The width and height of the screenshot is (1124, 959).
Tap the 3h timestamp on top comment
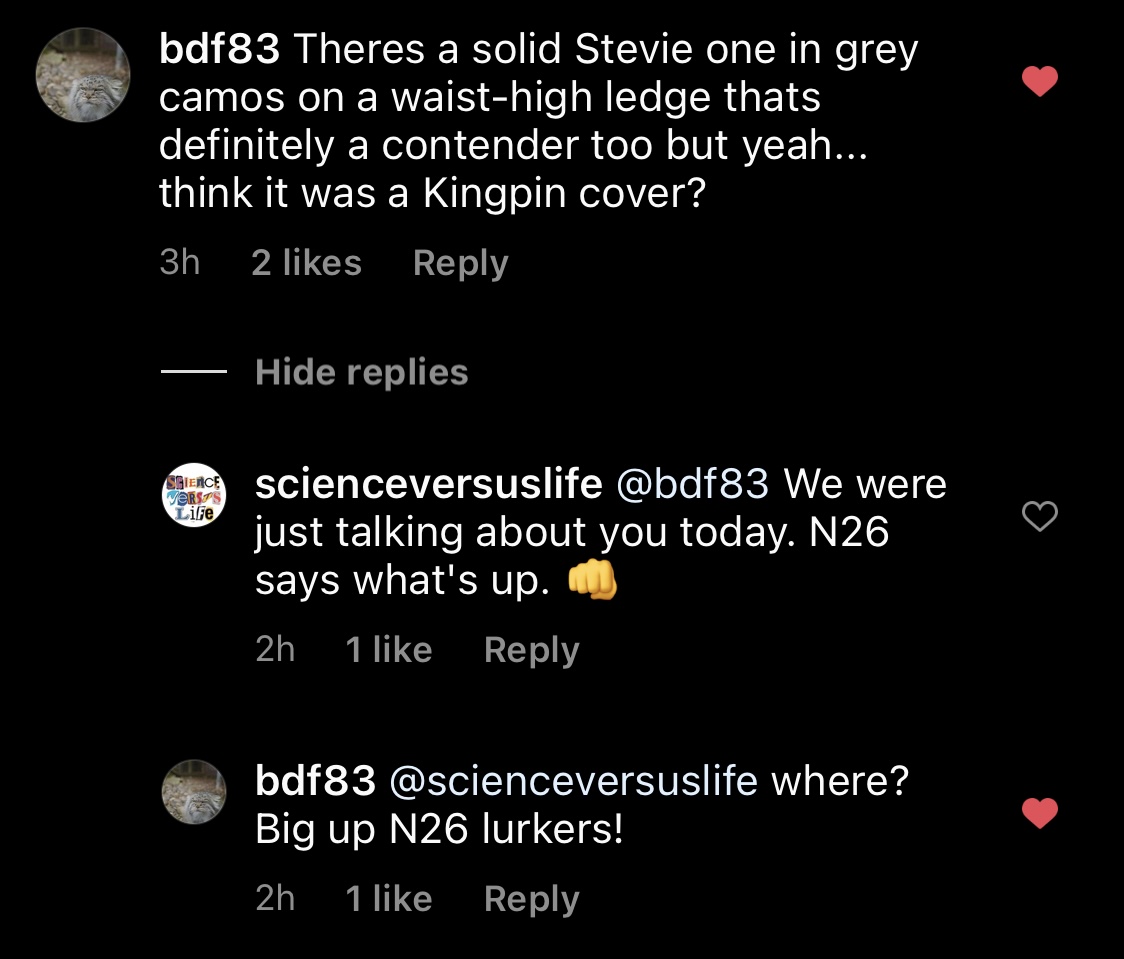point(180,263)
